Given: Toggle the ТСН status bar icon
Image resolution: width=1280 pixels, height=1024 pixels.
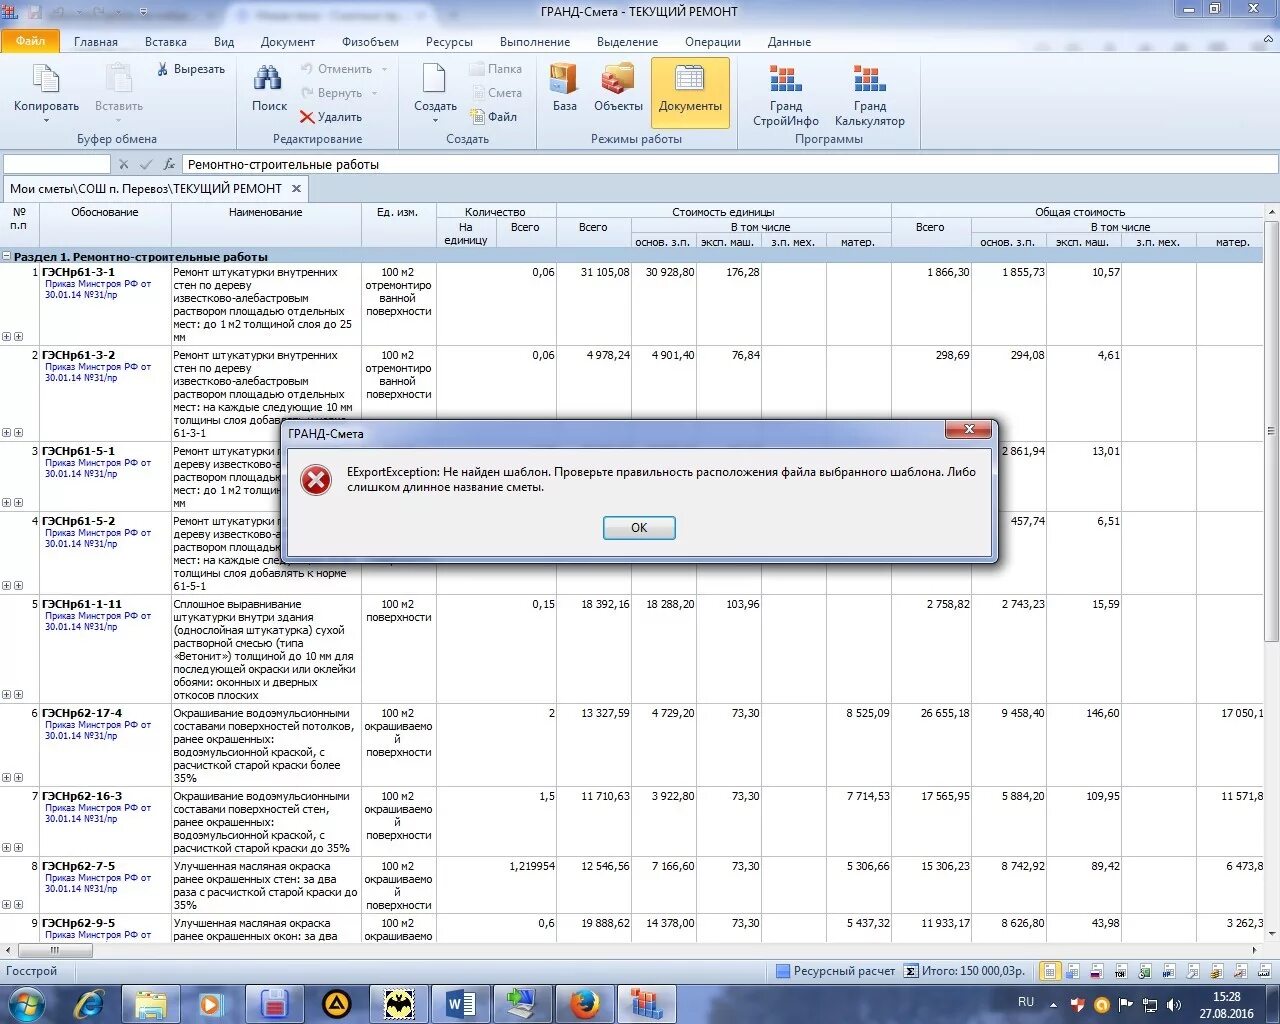Looking at the screenshot, I should pos(1121,971).
